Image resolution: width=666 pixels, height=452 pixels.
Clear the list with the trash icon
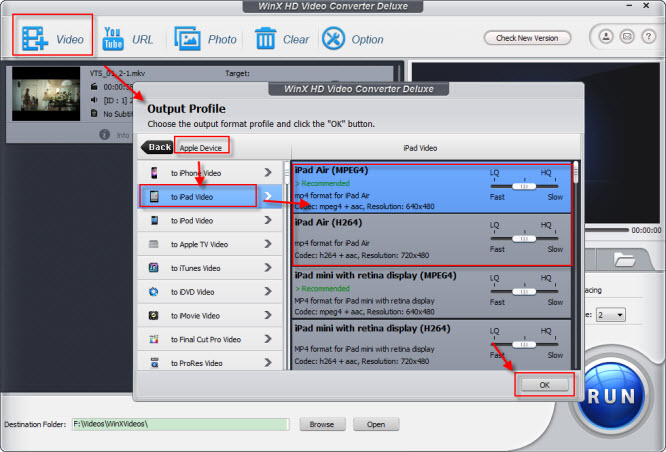click(x=265, y=39)
